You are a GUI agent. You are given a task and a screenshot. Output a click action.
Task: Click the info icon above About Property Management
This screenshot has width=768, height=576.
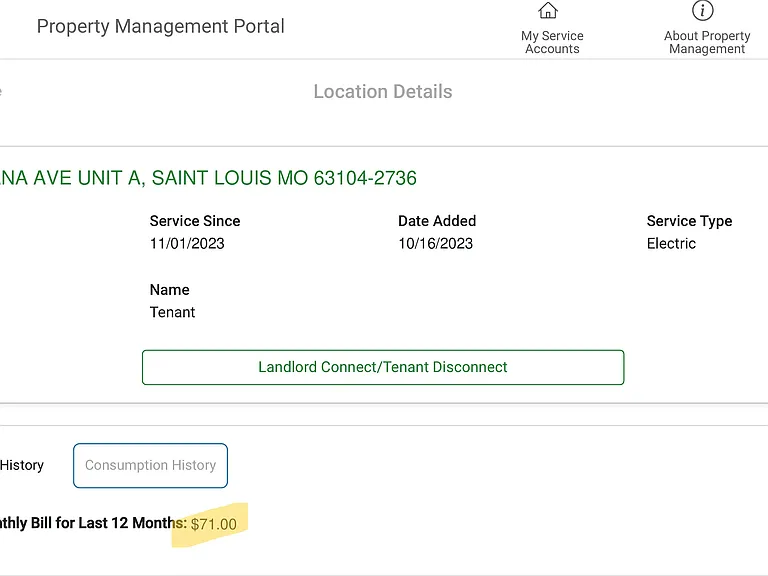(702, 10)
